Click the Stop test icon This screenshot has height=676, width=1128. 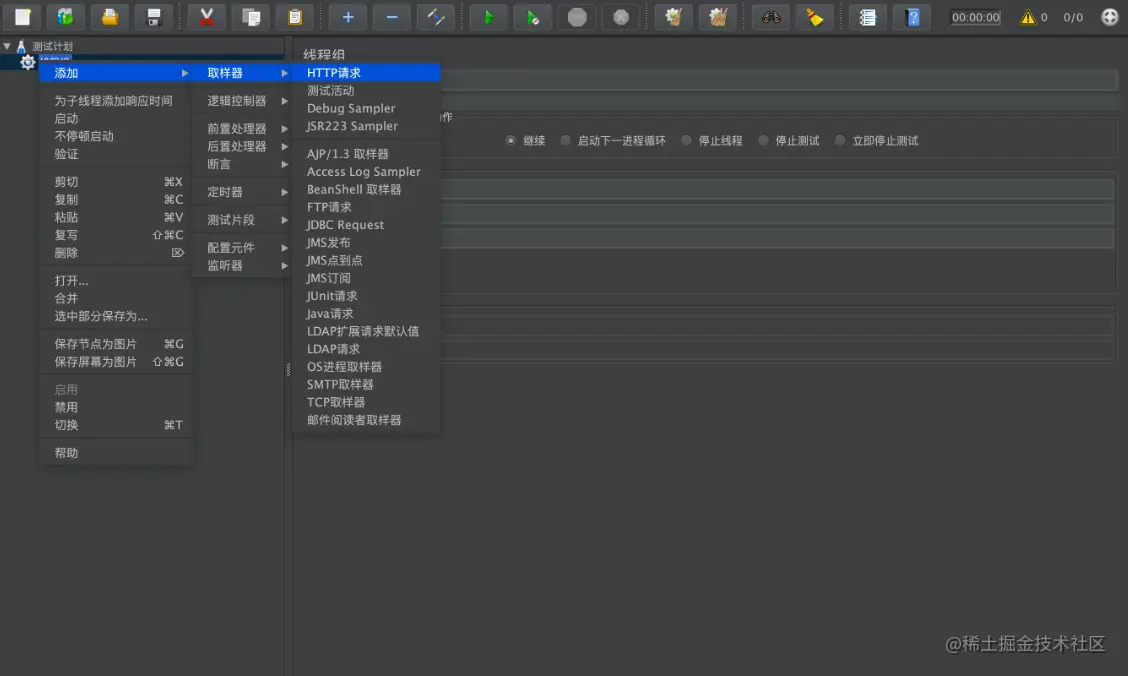(x=577, y=17)
